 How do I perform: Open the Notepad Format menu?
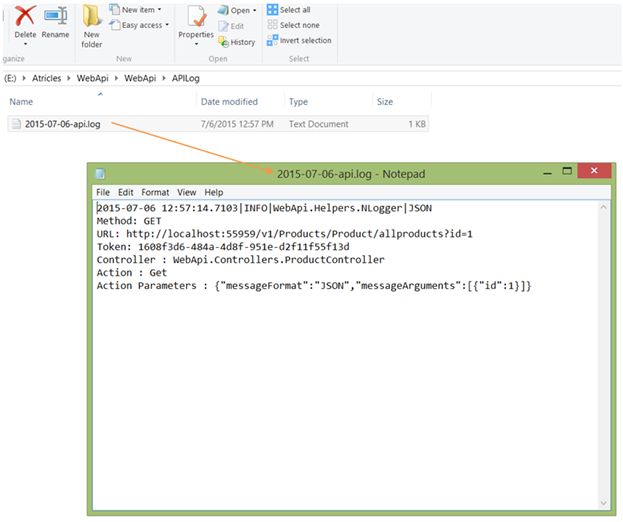[155, 192]
